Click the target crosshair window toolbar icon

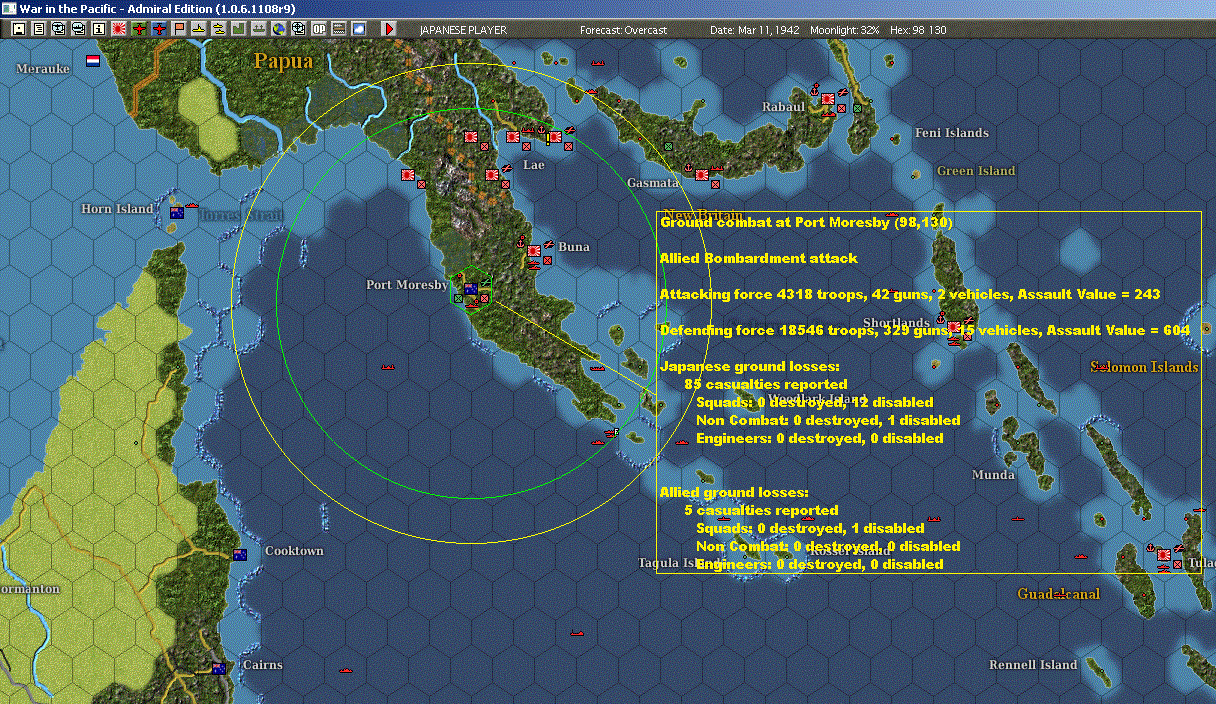pos(298,29)
